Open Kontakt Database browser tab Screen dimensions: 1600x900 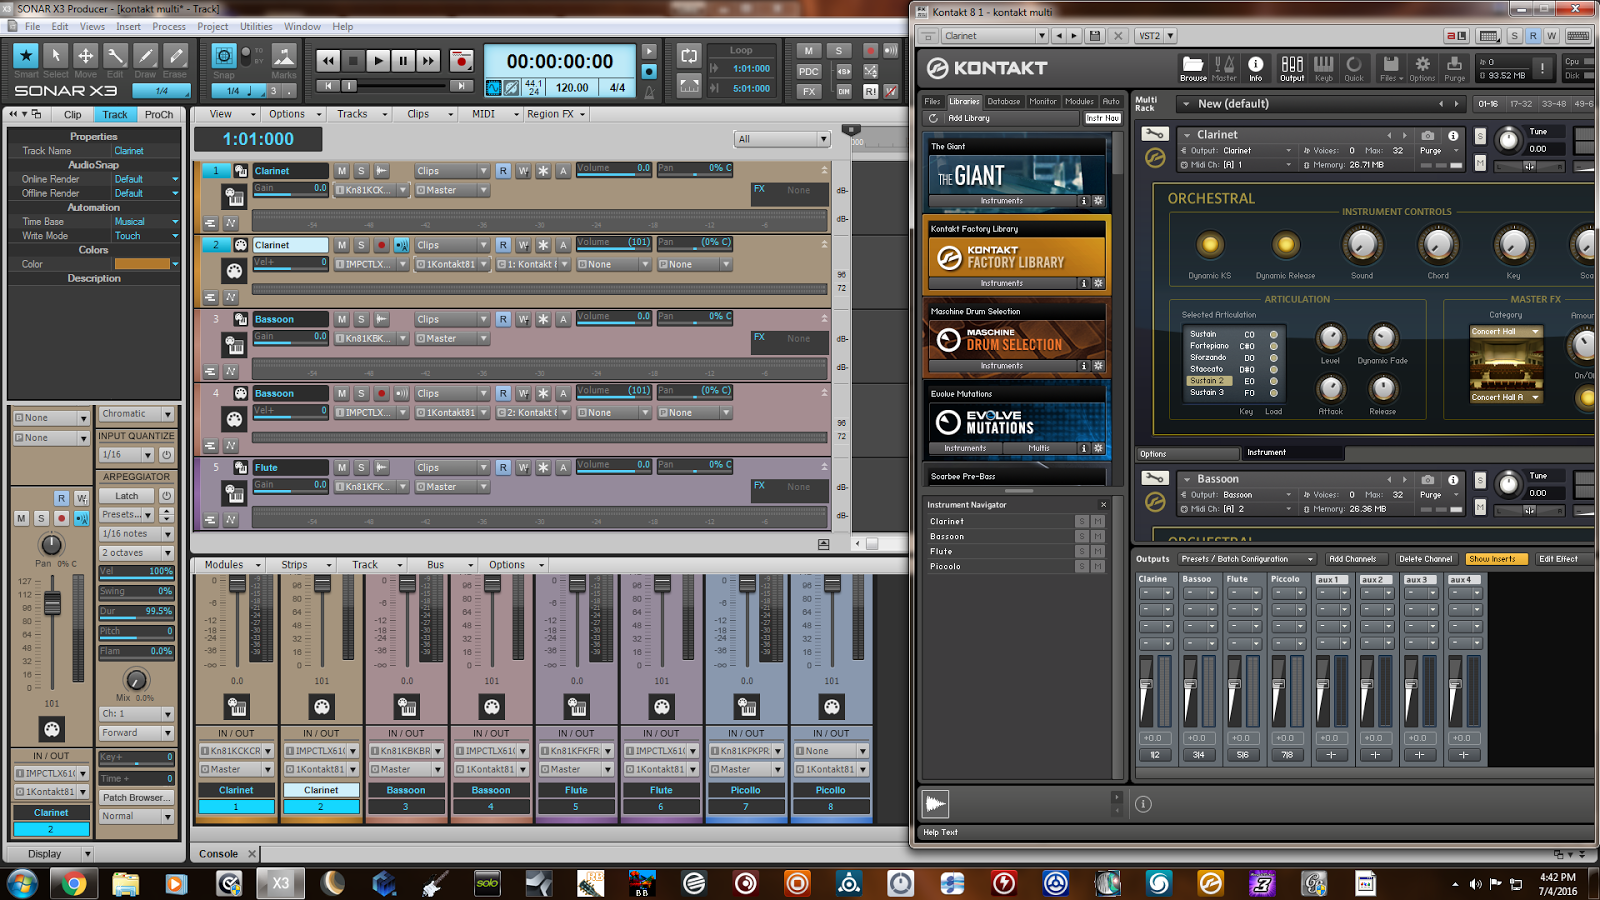(x=1004, y=101)
